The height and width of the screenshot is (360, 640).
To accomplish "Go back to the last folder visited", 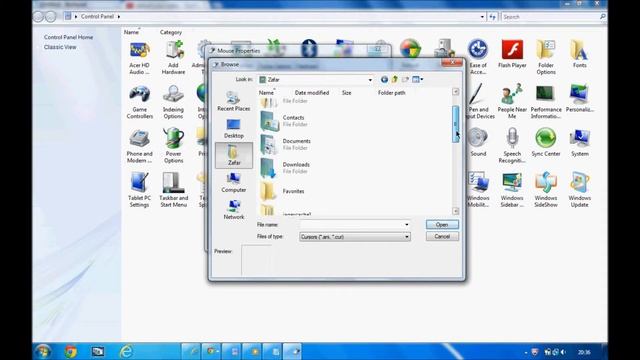I will click(384, 80).
